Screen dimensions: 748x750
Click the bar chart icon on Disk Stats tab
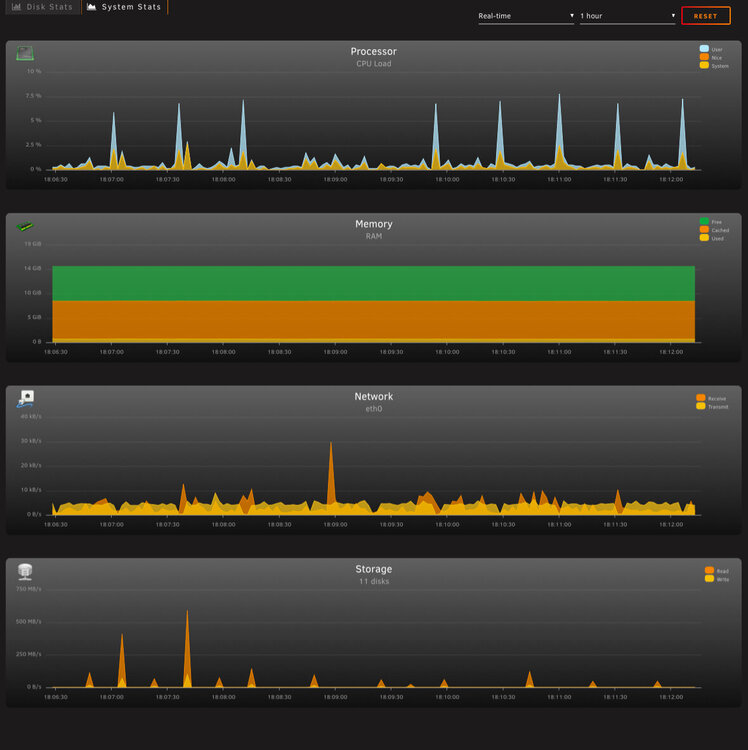[16, 7]
